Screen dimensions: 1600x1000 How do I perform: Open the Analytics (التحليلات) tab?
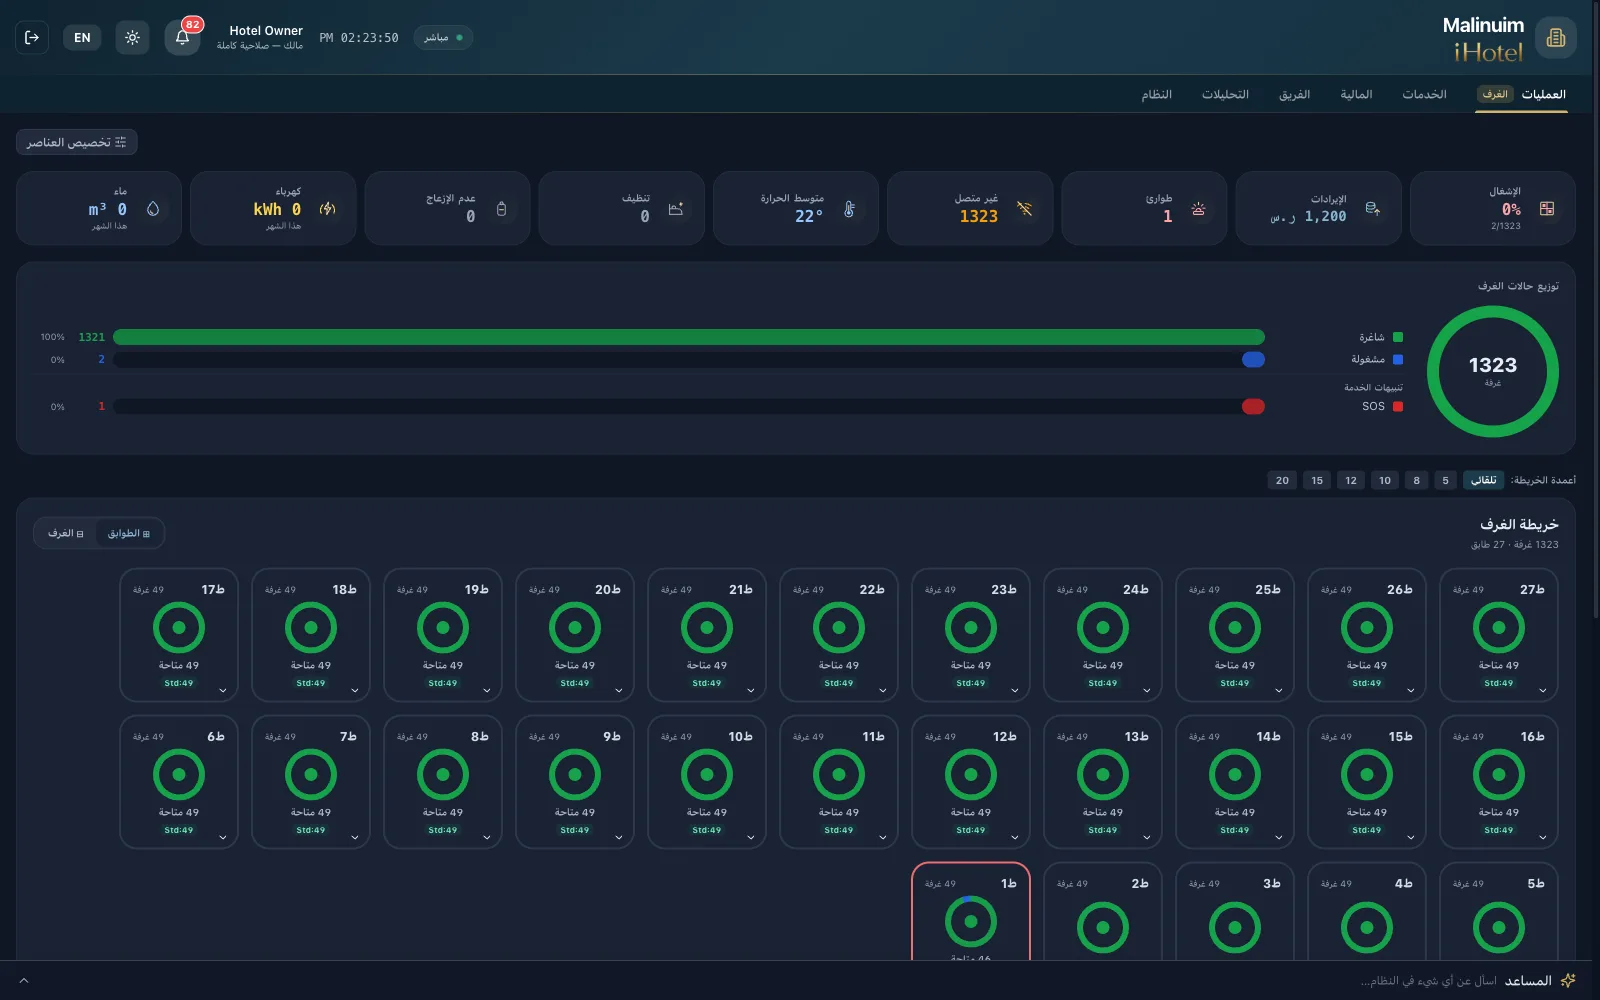[x=1225, y=94]
